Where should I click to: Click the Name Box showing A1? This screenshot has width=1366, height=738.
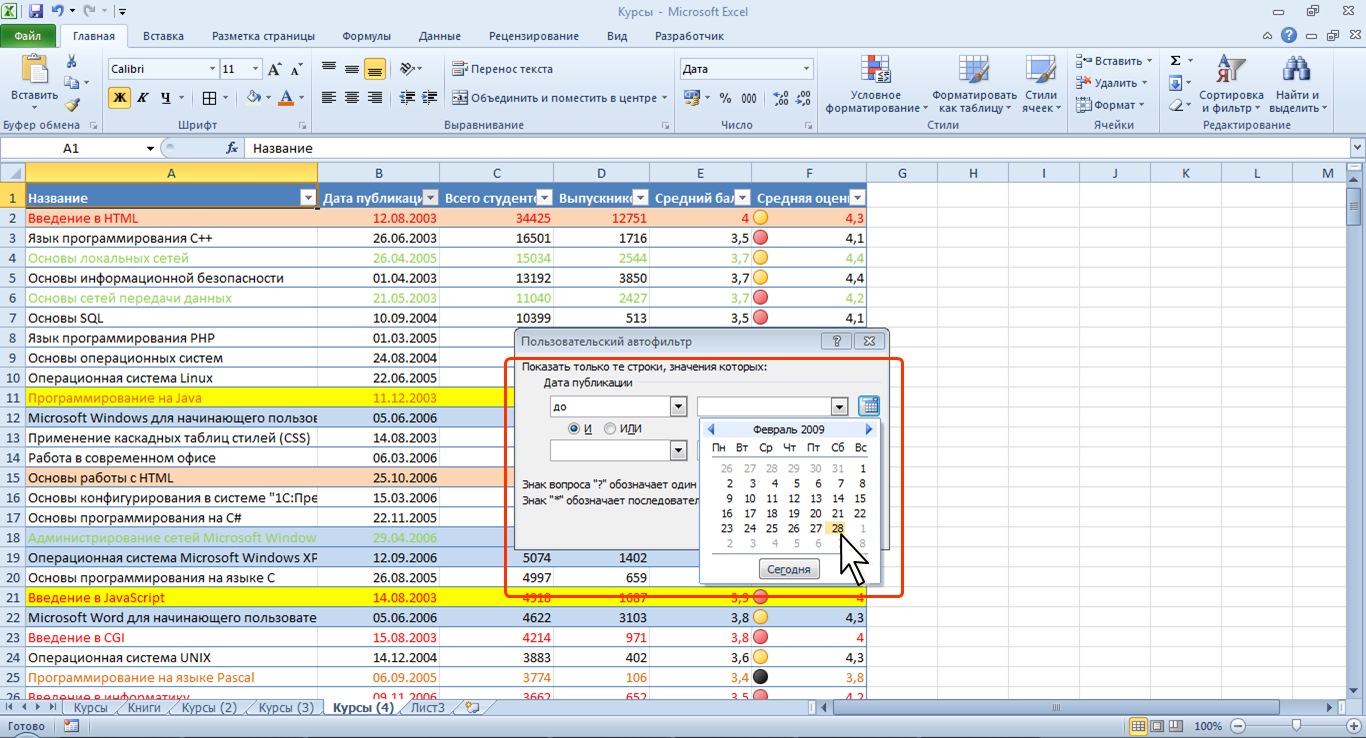(x=70, y=148)
